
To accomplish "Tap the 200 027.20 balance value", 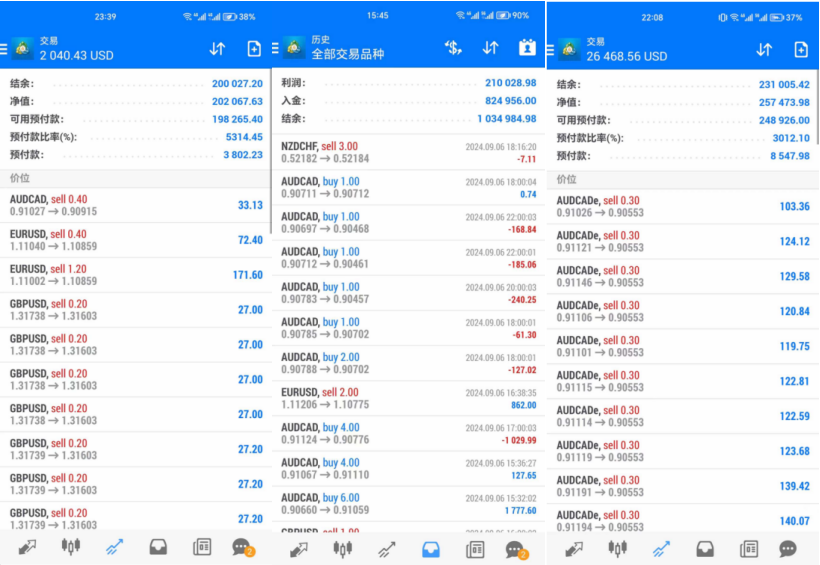I will coord(237,84).
